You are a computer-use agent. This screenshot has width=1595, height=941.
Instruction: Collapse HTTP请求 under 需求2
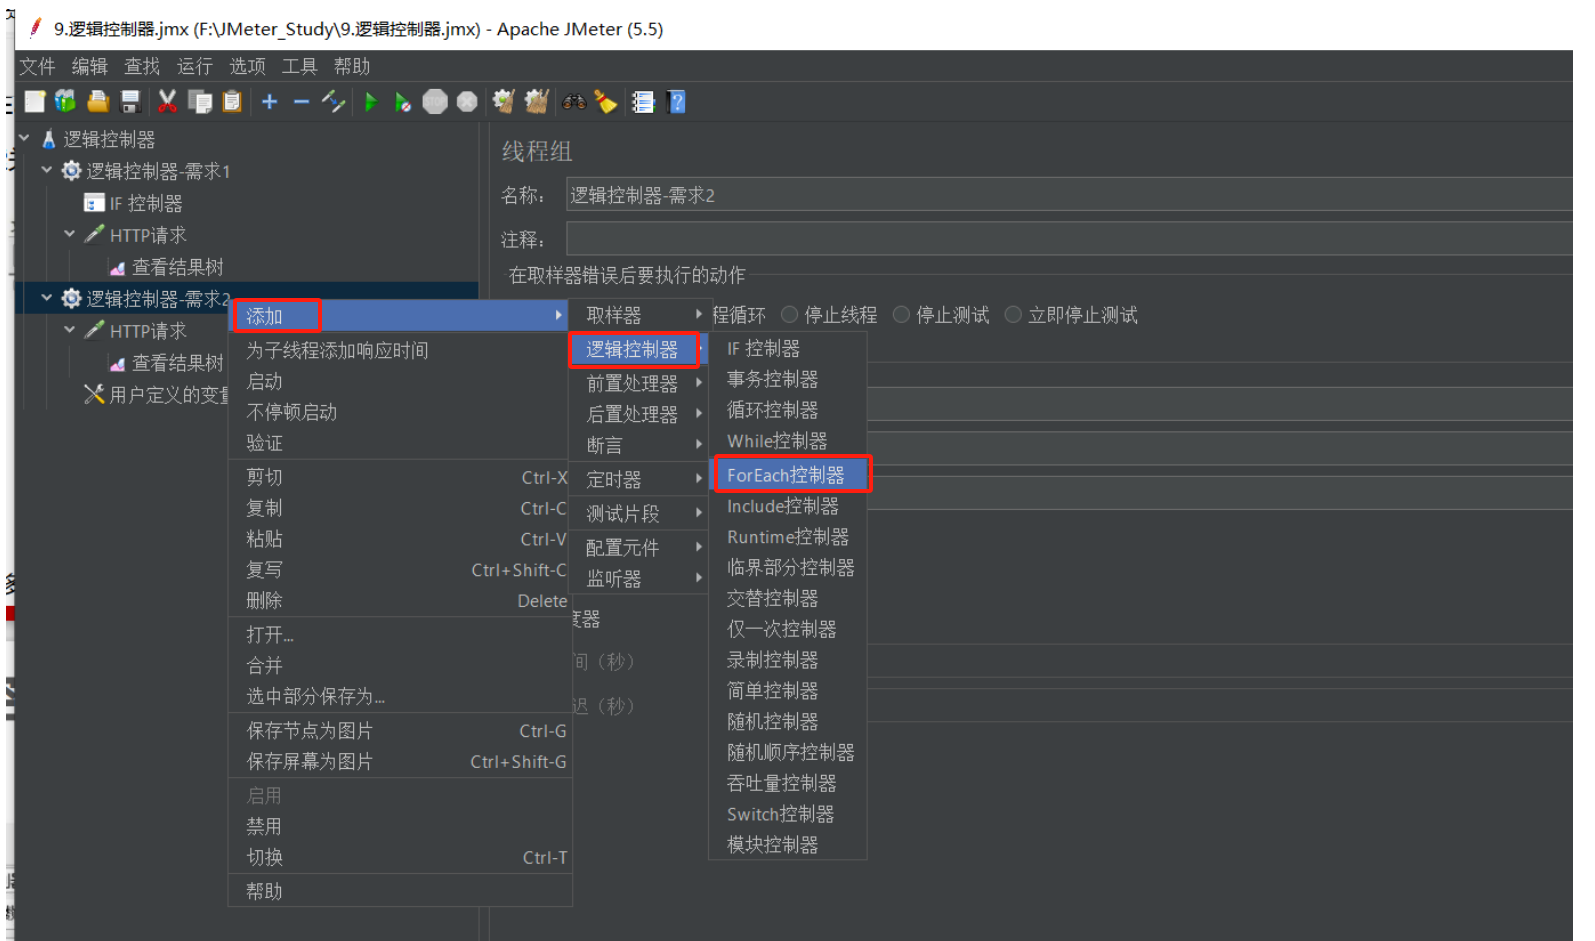coord(69,330)
